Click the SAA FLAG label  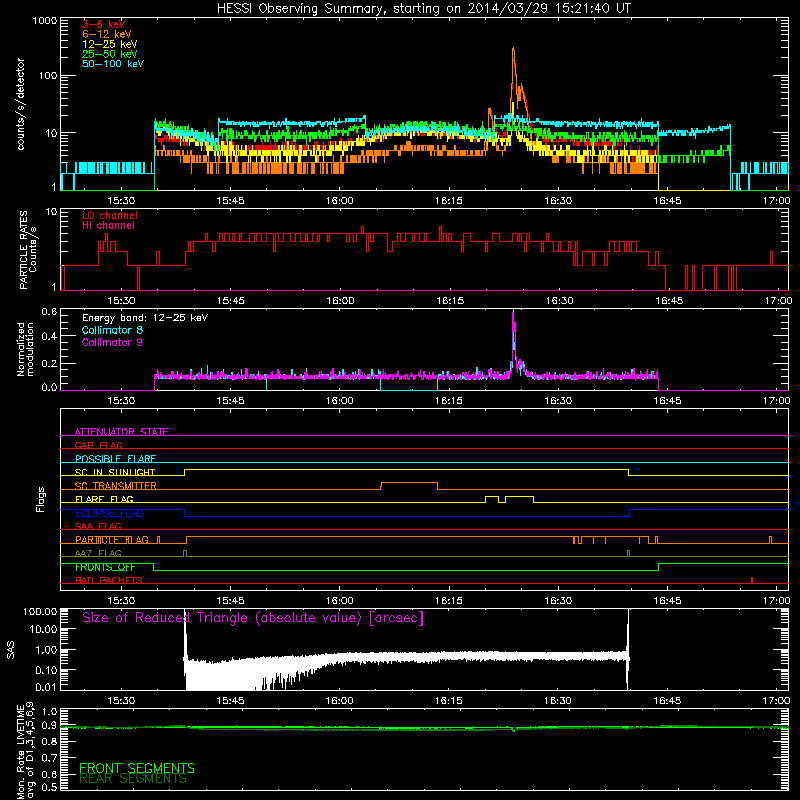98,526
